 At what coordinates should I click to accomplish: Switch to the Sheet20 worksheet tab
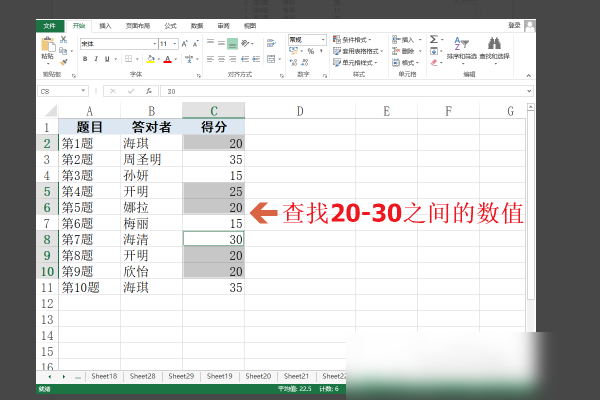pyautogui.click(x=258, y=376)
